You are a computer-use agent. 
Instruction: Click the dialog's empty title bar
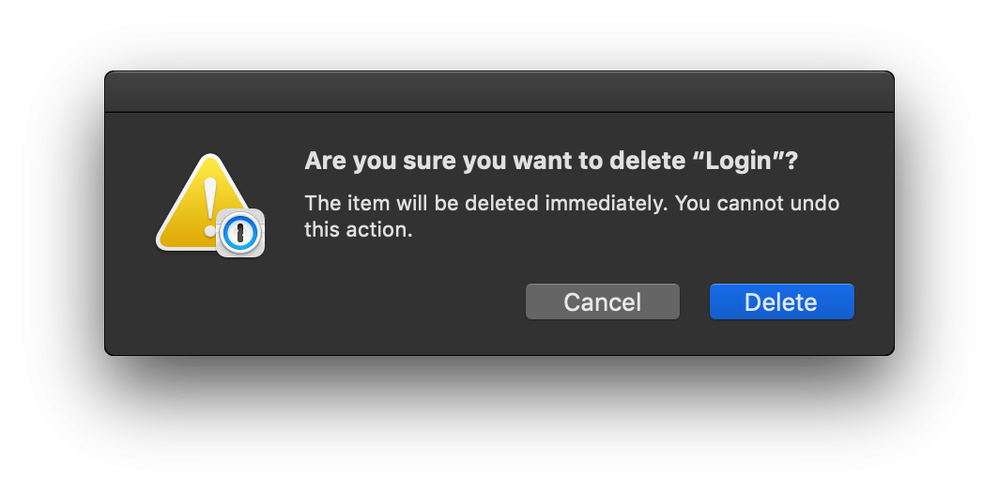tap(498, 92)
